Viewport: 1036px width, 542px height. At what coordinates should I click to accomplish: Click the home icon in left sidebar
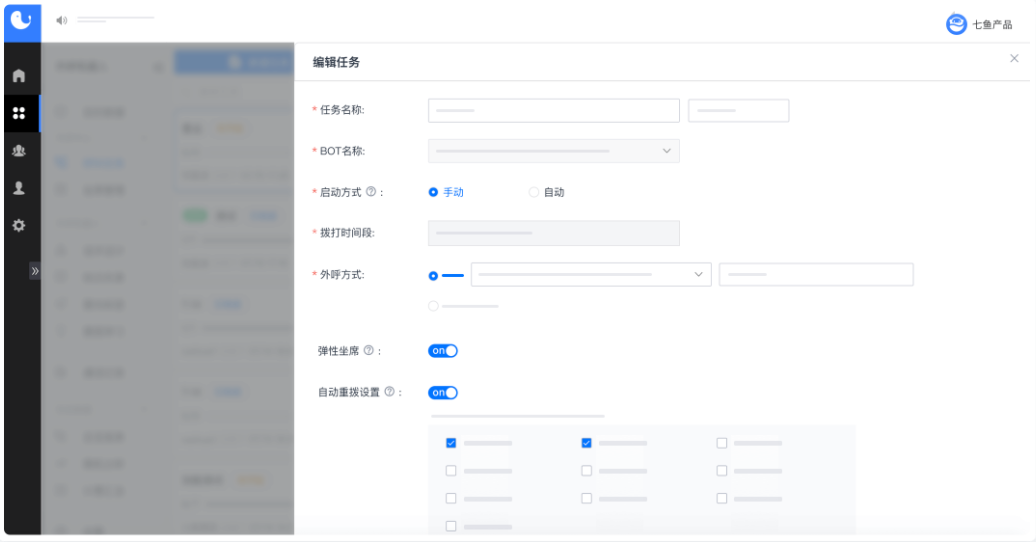pyautogui.click(x=18, y=76)
